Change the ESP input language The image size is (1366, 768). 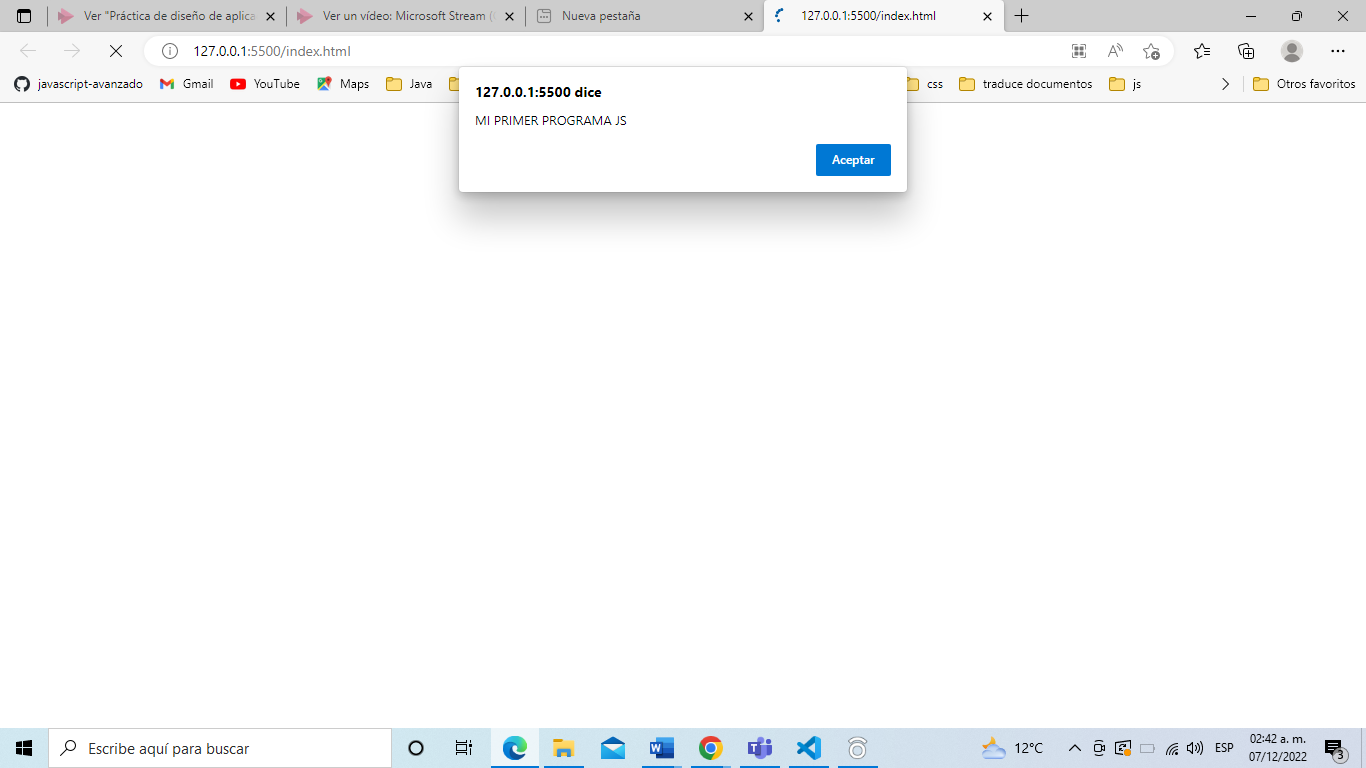[x=1224, y=748]
